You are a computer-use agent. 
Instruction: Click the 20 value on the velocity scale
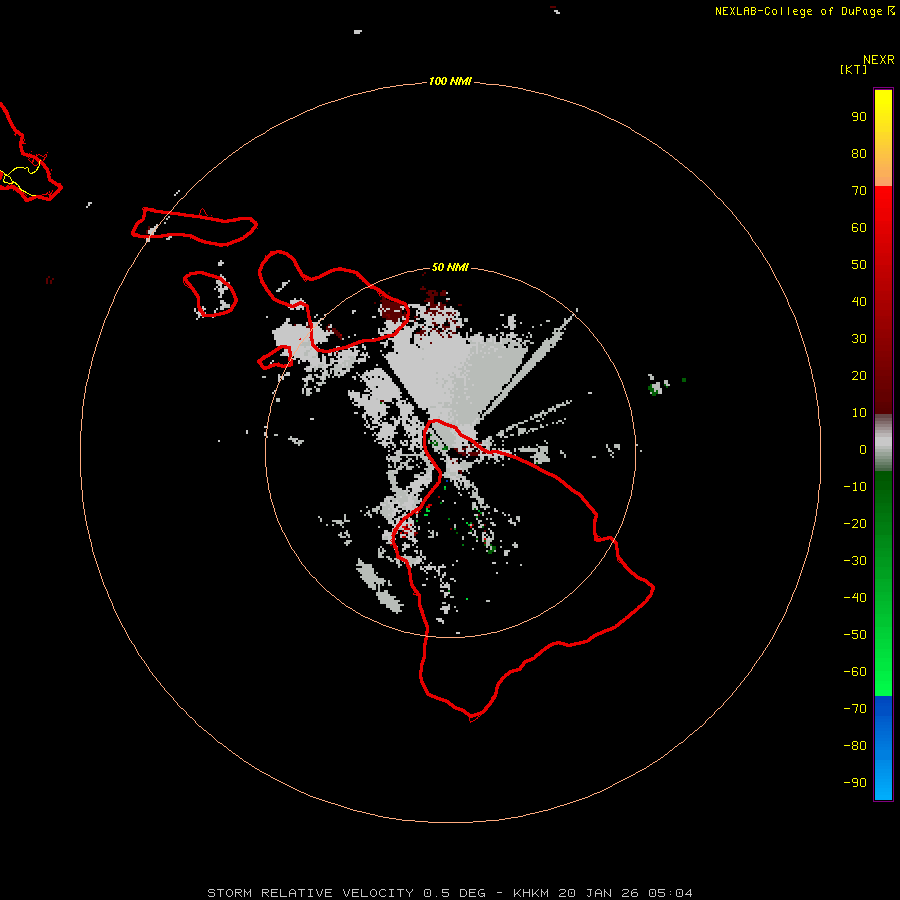point(859,376)
